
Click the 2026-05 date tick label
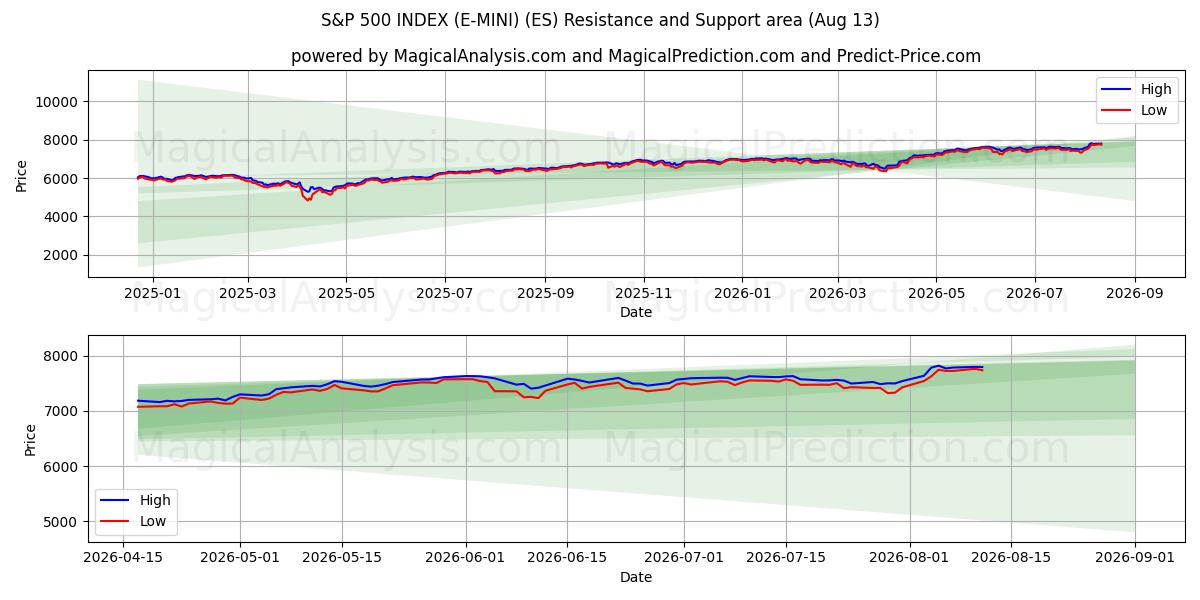(936, 293)
